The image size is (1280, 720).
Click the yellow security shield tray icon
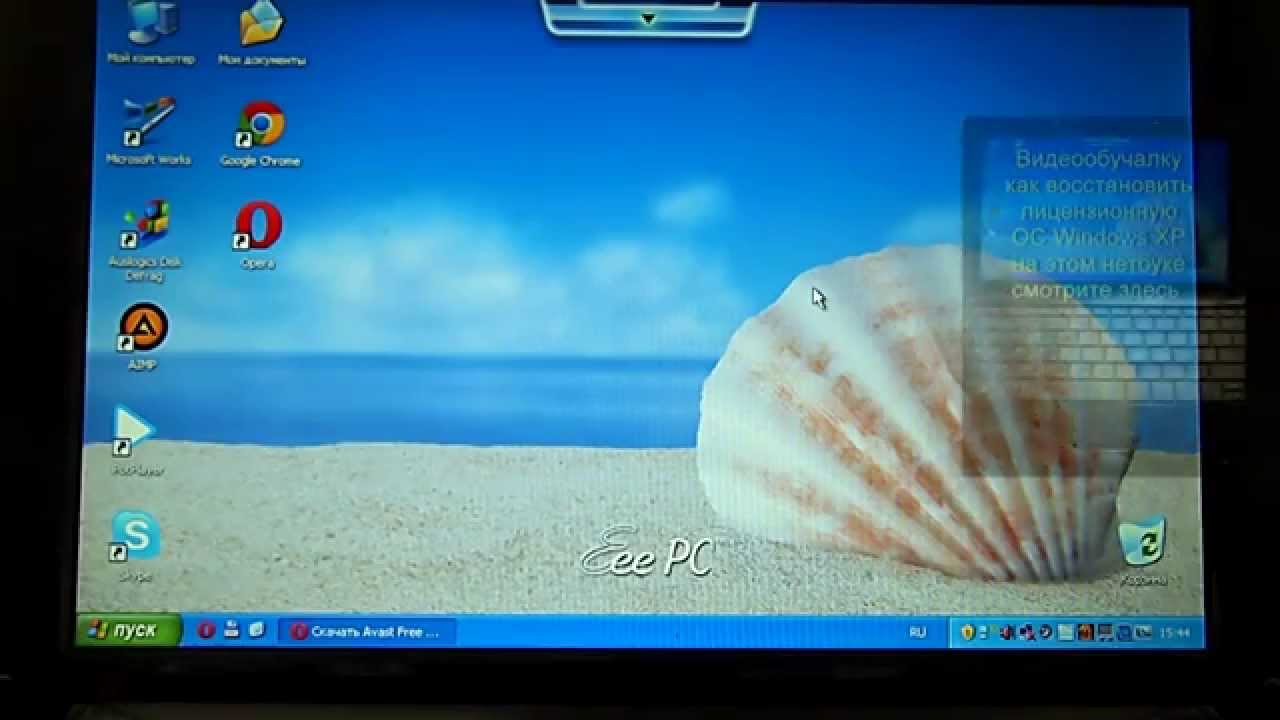(x=967, y=631)
